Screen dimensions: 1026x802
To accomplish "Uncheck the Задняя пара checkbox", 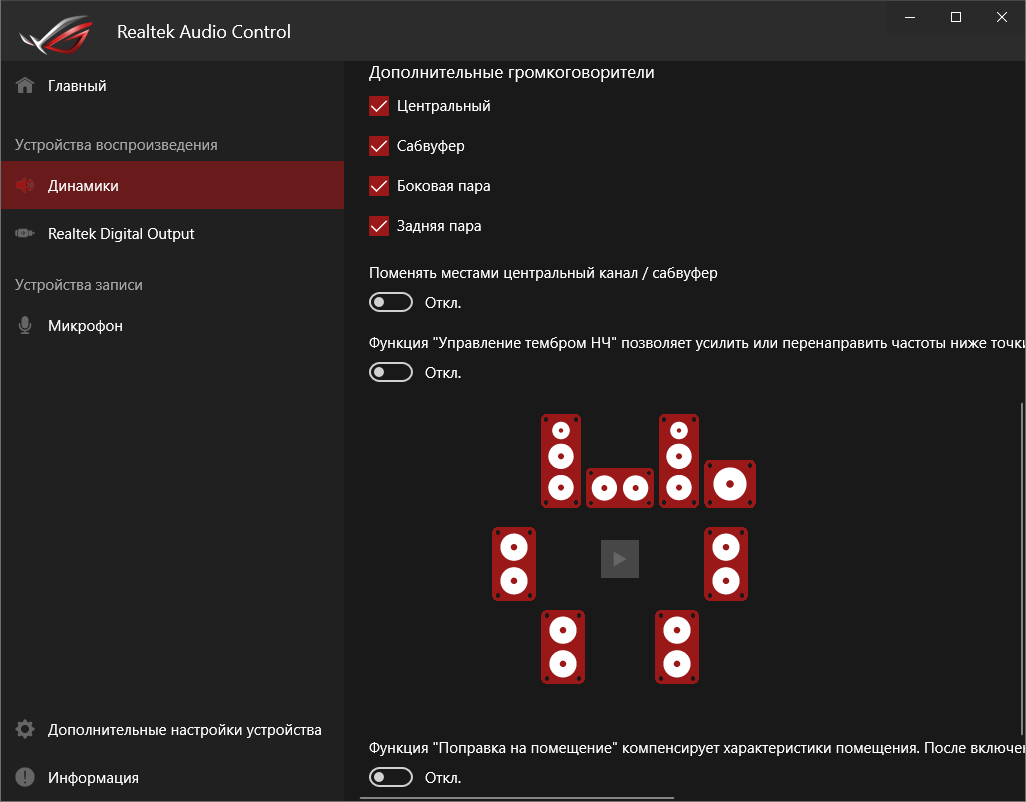I will pyautogui.click(x=379, y=226).
